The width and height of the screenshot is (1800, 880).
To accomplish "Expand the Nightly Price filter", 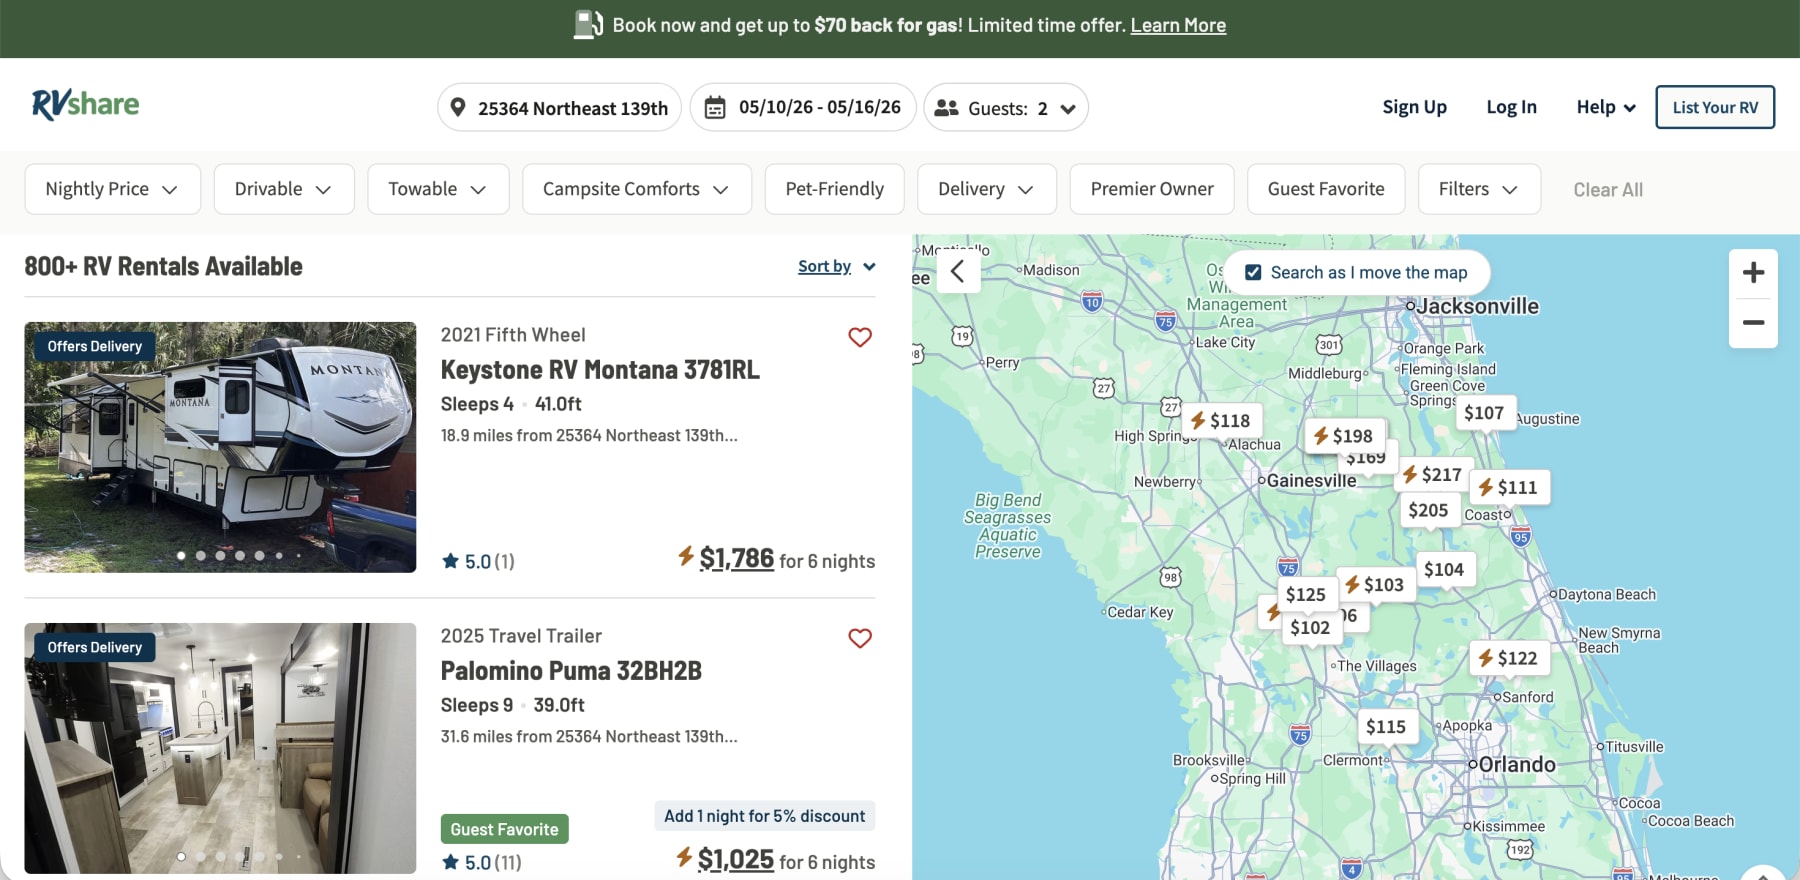I will click(x=112, y=189).
